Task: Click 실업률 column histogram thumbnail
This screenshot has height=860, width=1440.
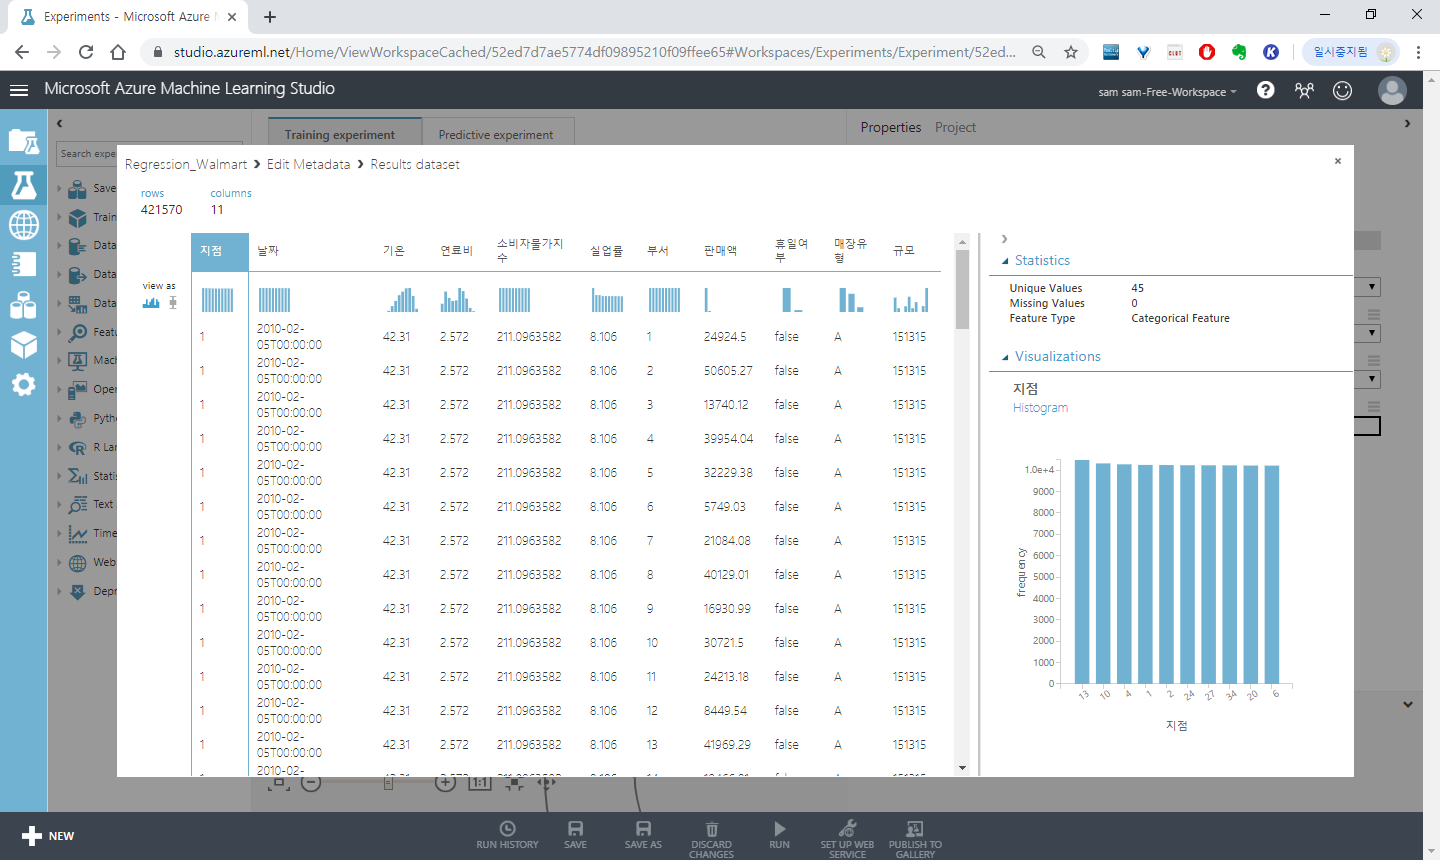Action: coord(607,300)
